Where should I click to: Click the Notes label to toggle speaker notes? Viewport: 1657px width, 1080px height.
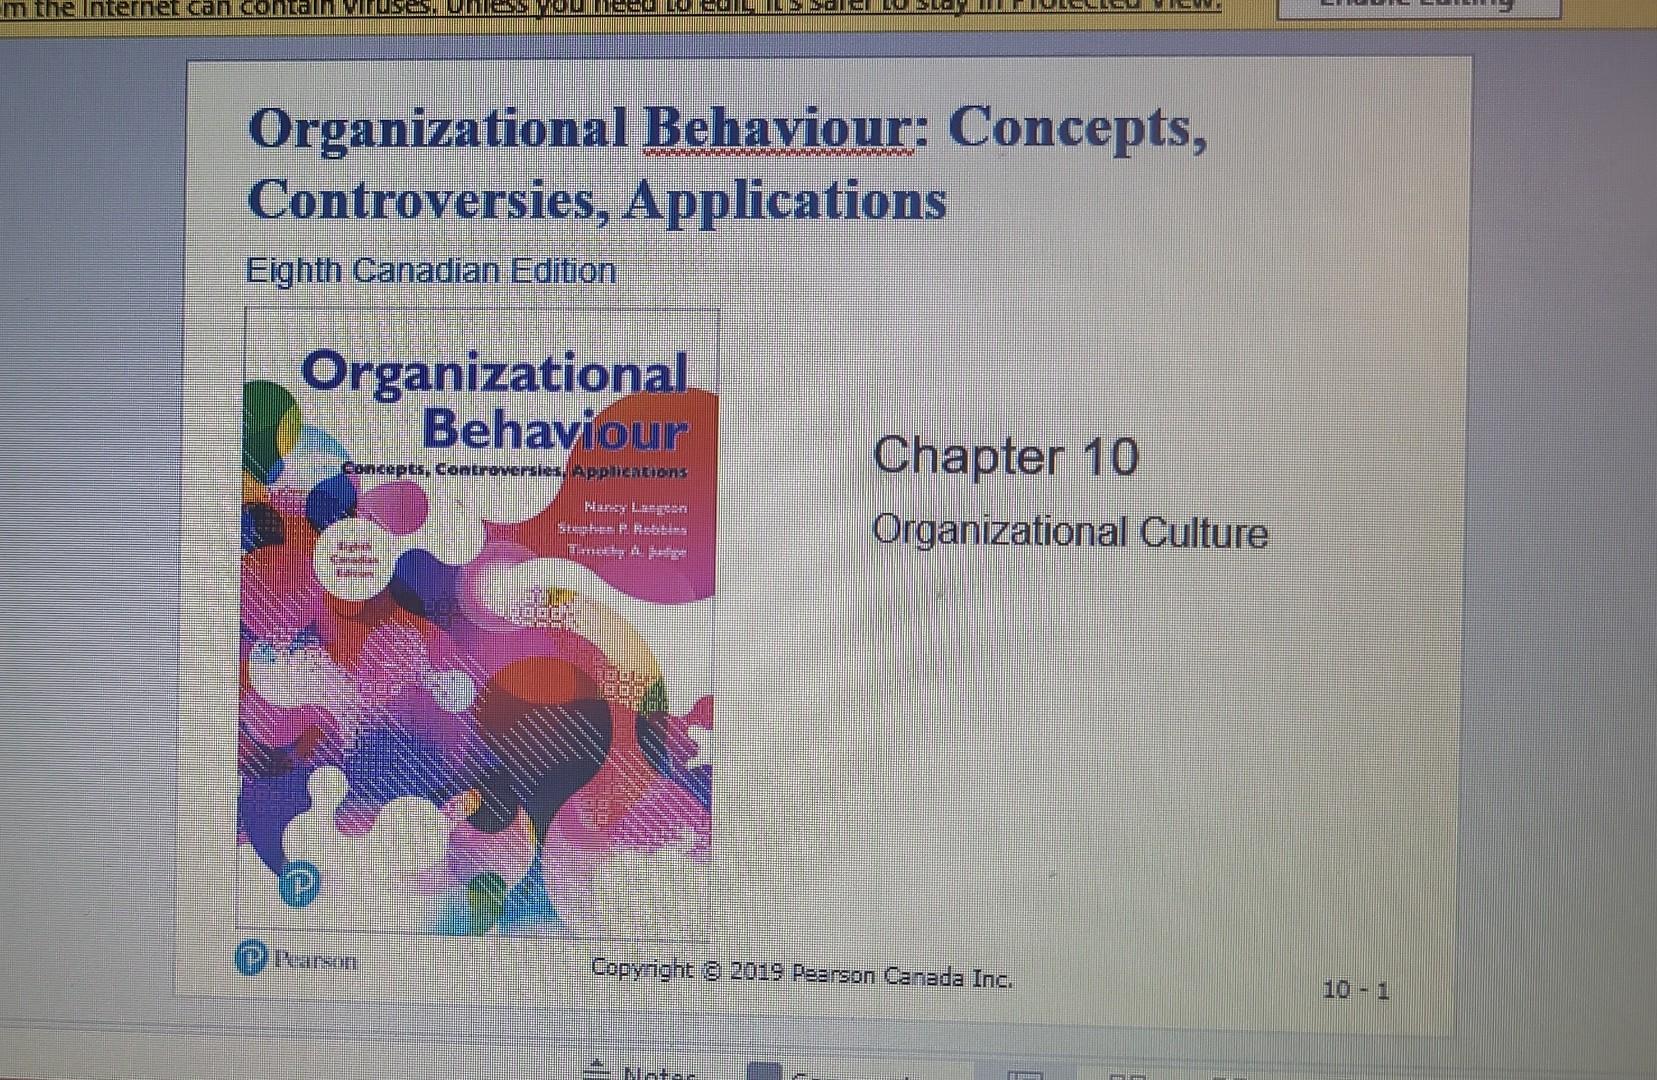pyautogui.click(x=655, y=1073)
